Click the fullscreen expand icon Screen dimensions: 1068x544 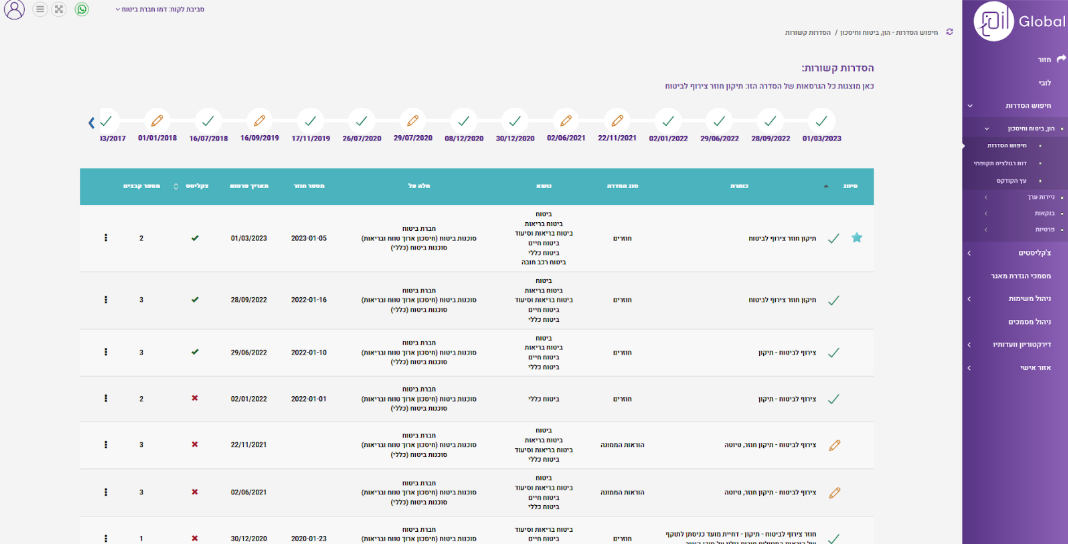tap(60, 9)
